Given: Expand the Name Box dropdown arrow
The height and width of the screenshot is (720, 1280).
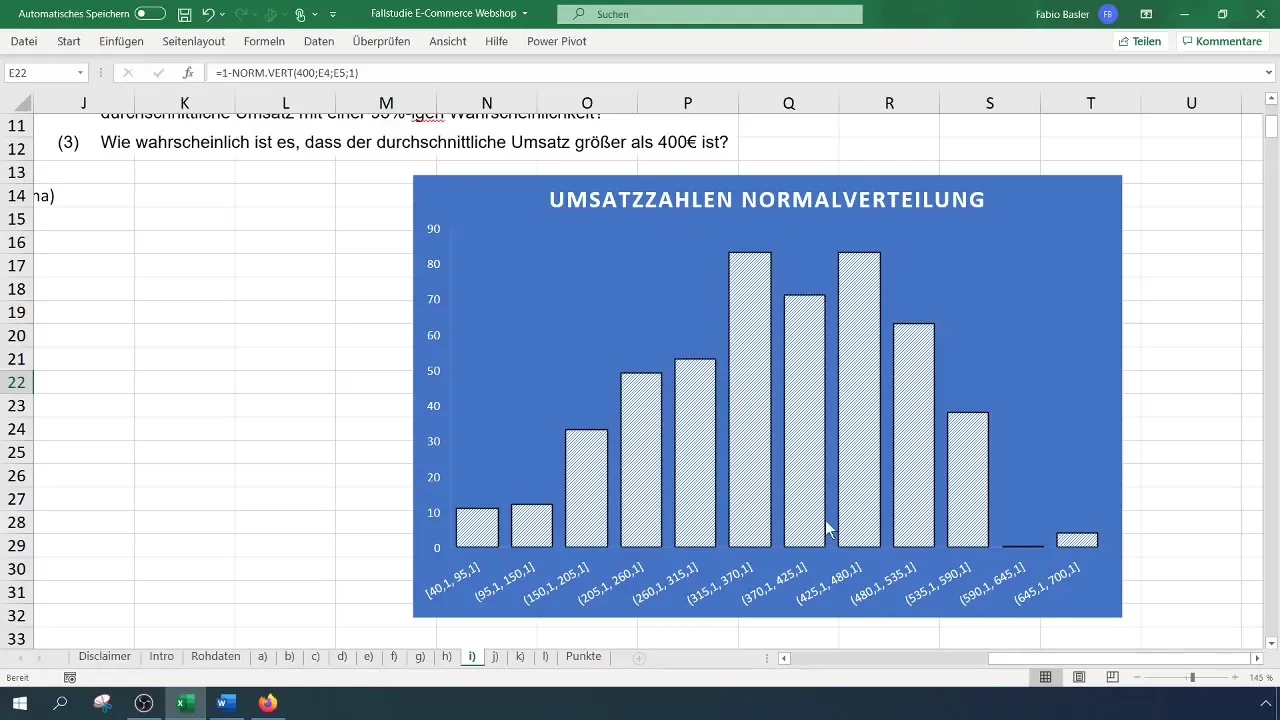Looking at the screenshot, I should (x=80, y=73).
